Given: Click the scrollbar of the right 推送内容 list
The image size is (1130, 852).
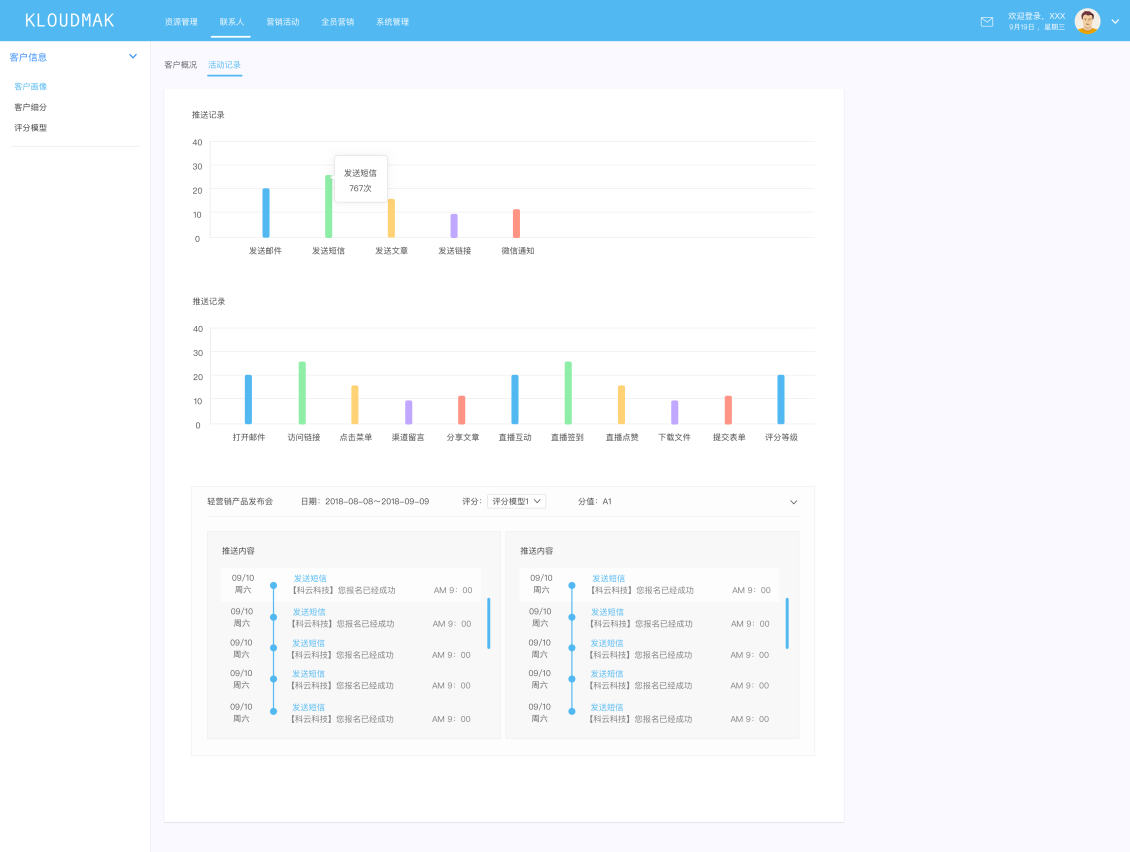Looking at the screenshot, I should point(787,624).
